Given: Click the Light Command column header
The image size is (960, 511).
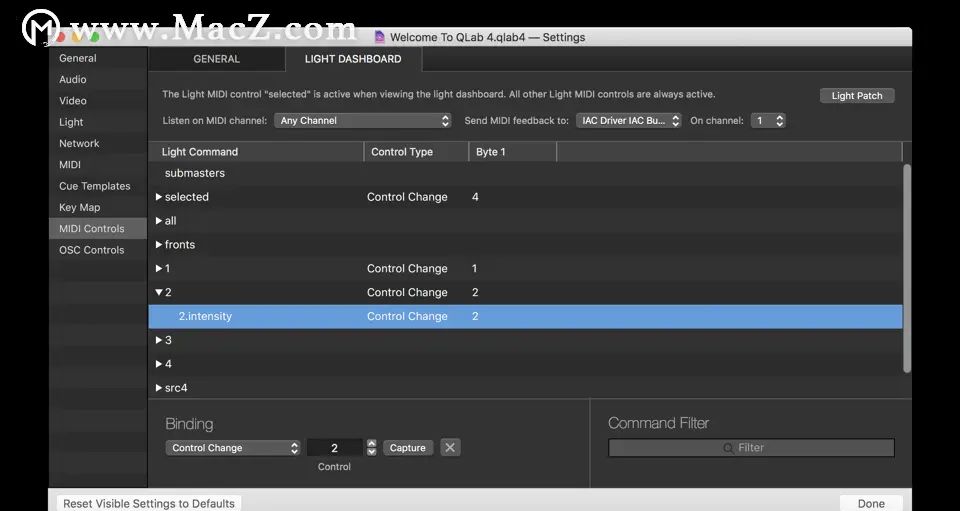Looking at the screenshot, I should point(256,152).
